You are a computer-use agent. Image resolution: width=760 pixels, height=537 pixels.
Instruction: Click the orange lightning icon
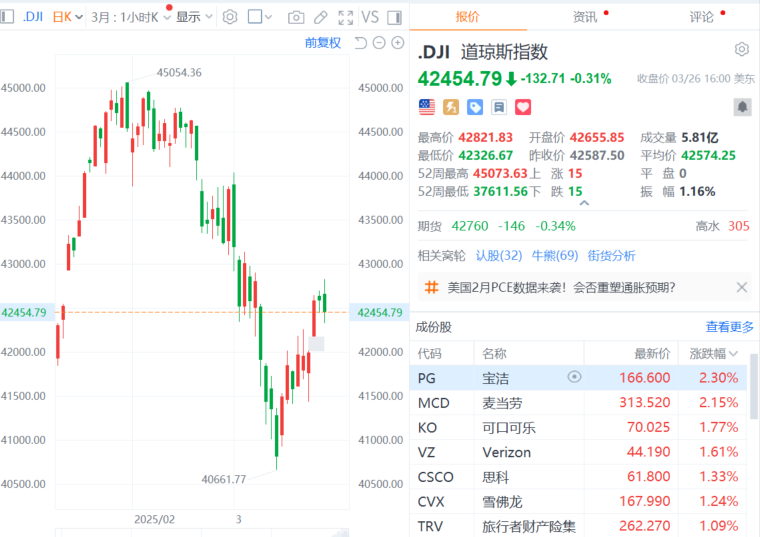(451, 107)
